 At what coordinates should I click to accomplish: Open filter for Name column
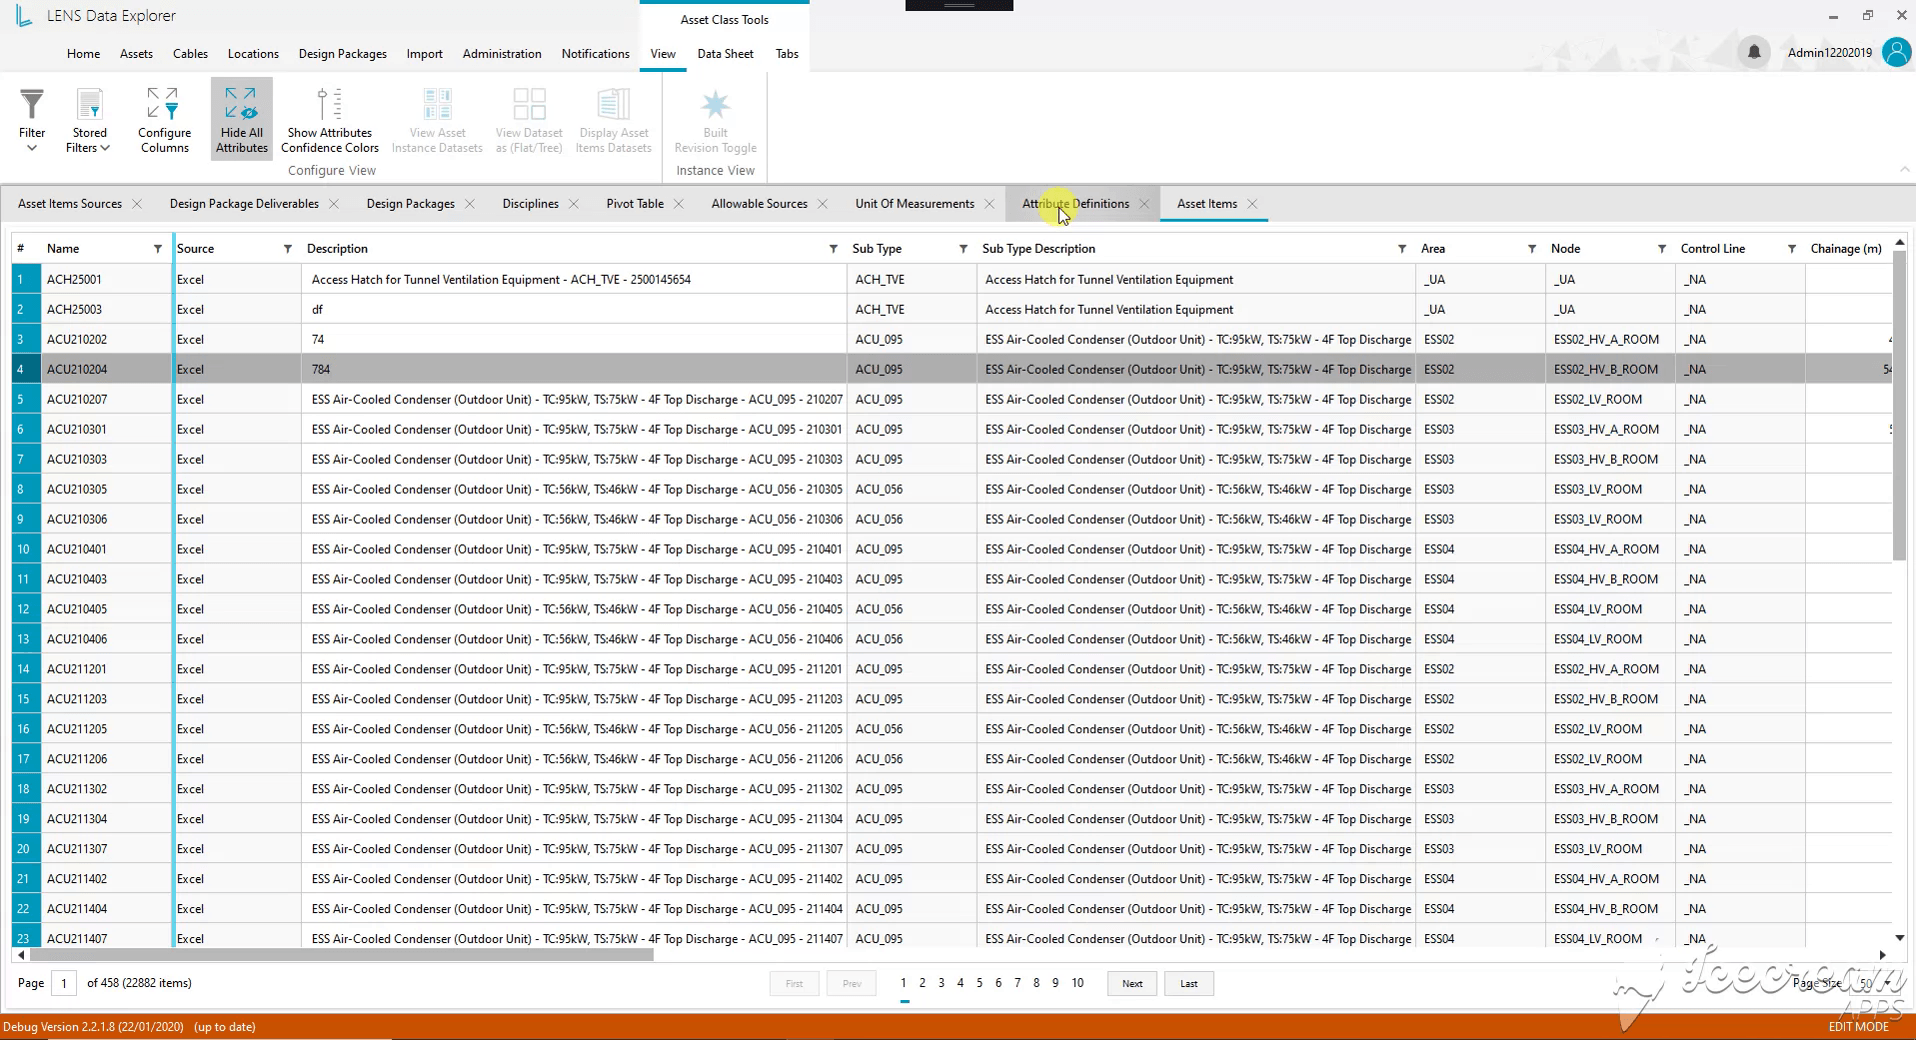pyautogui.click(x=157, y=249)
